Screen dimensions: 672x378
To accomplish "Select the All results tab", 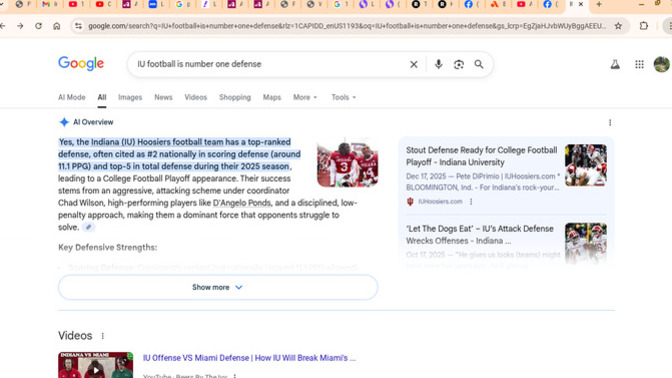I will point(102,97).
